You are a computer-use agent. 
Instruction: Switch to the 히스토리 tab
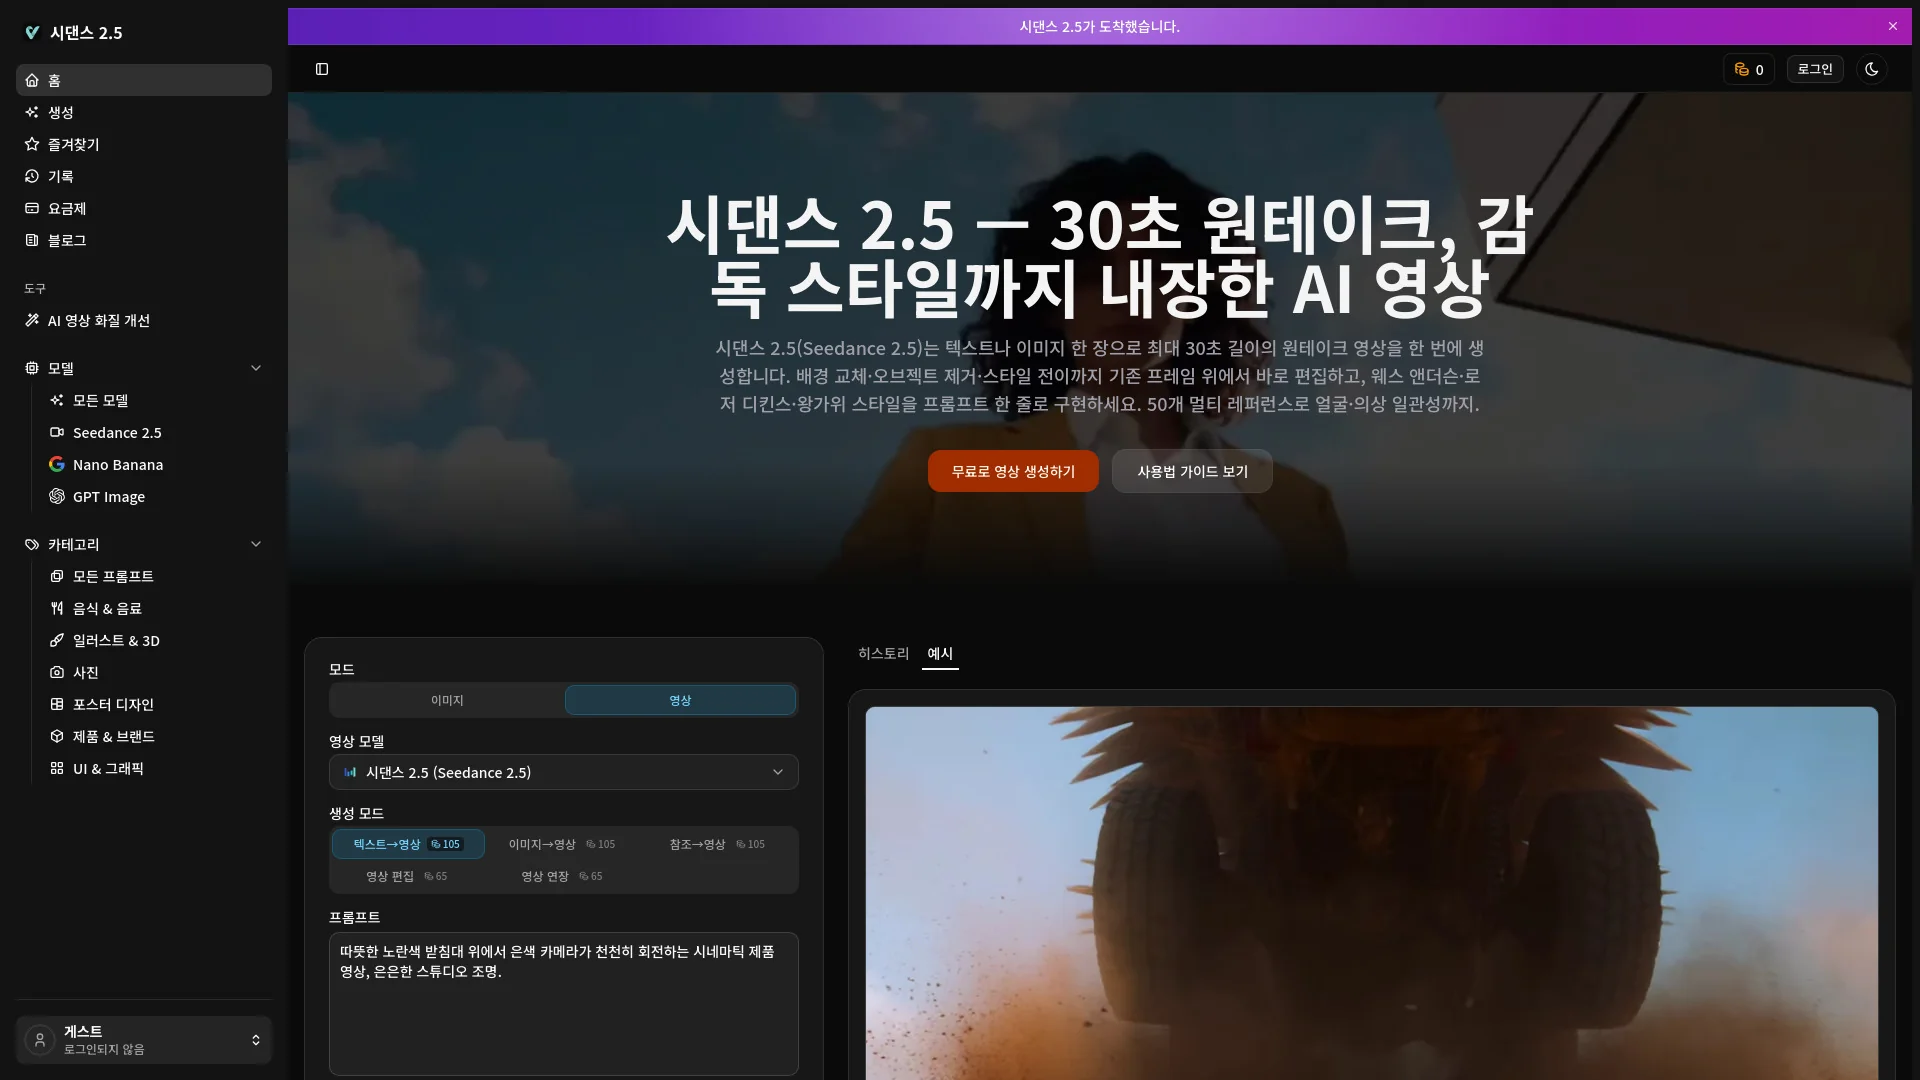coord(884,653)
